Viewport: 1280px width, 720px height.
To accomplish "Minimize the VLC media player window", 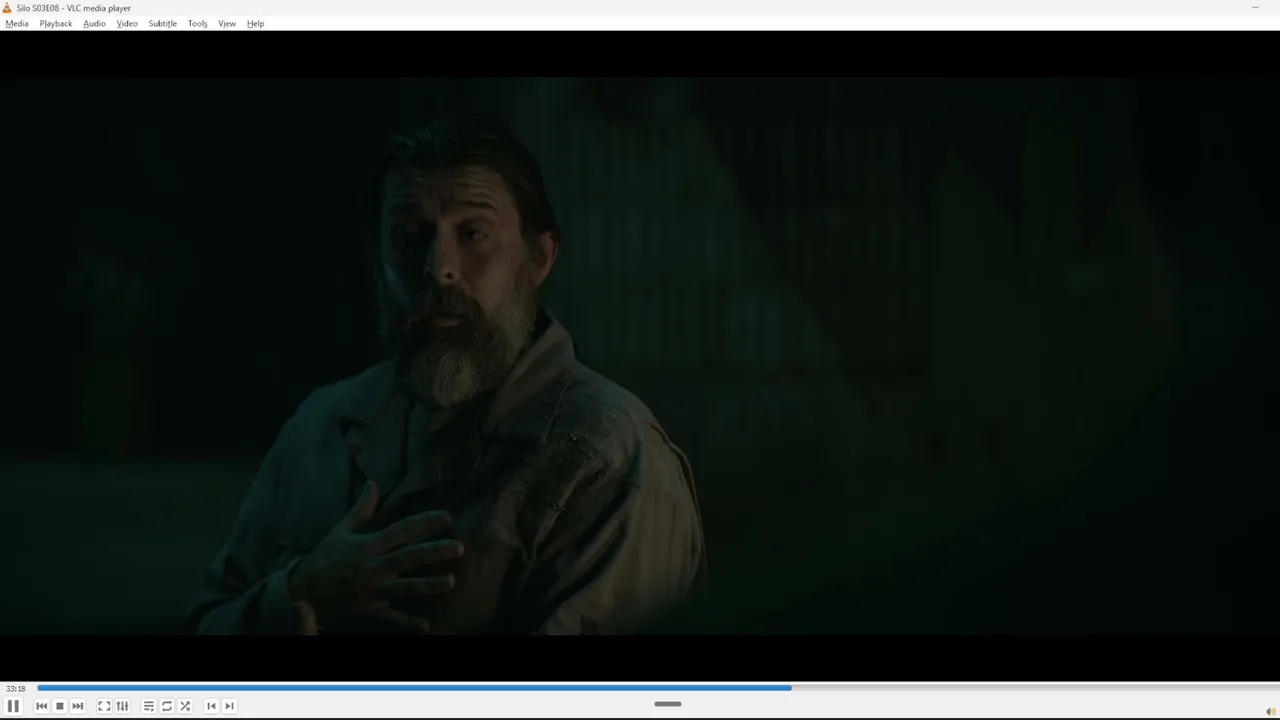I will coord(1255,8).
